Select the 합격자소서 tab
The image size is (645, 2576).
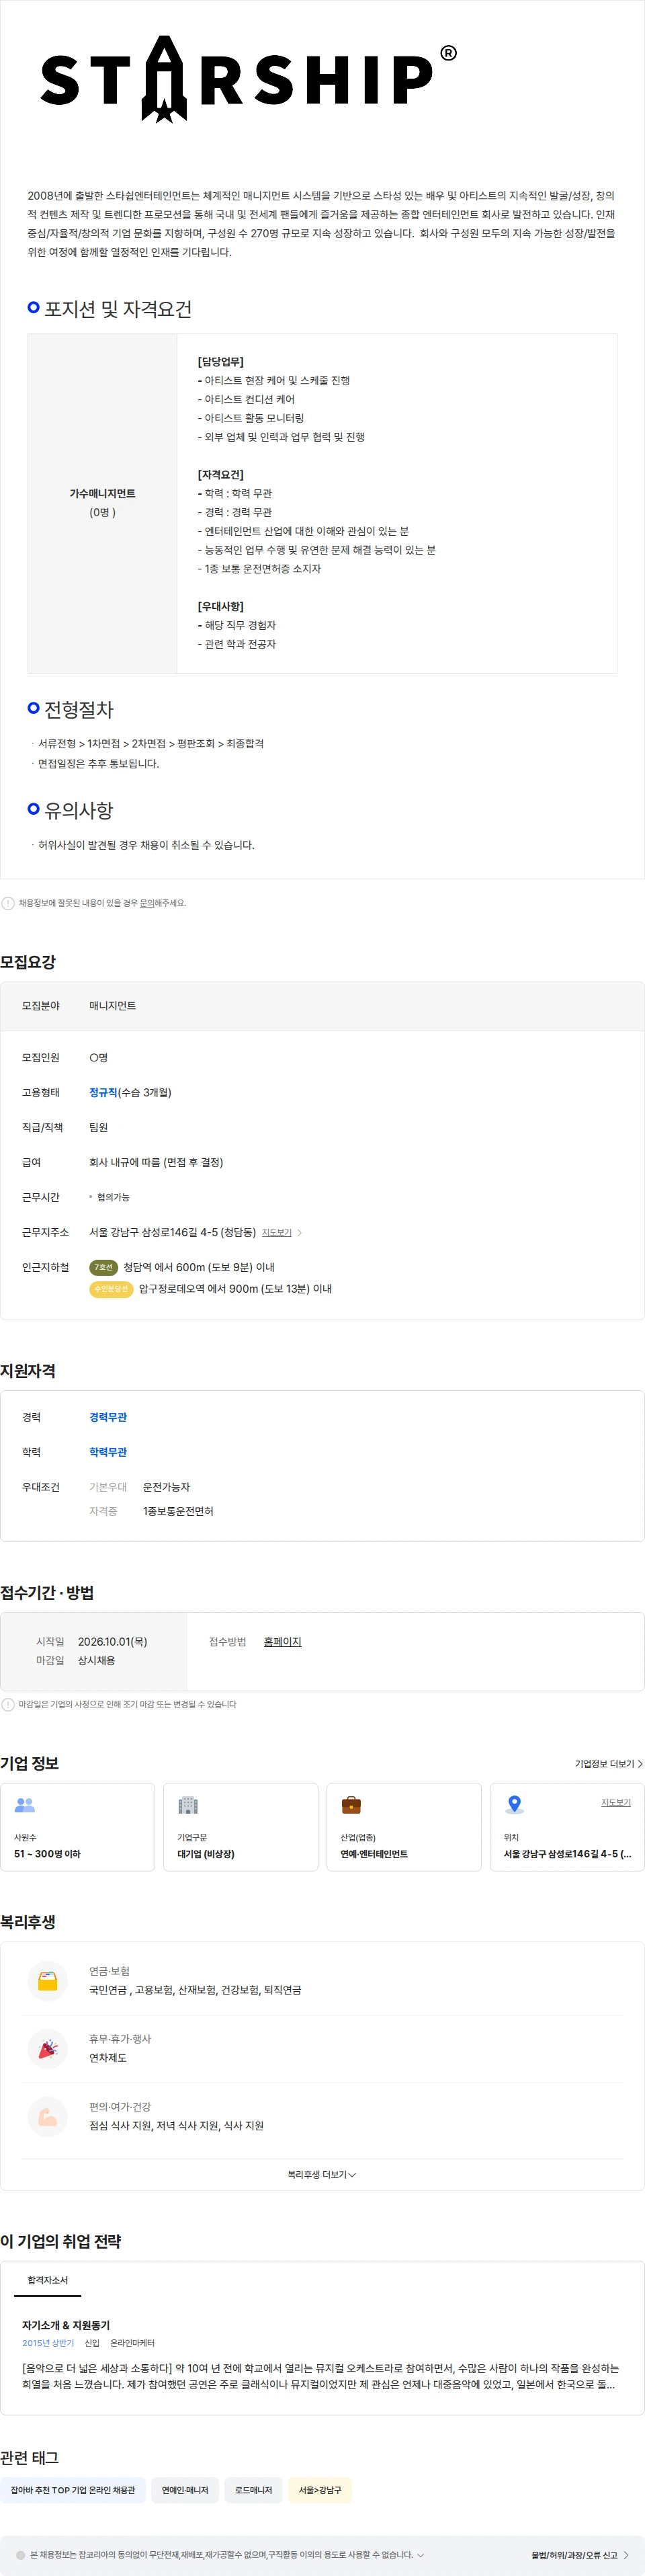(x=48, y=2280)
